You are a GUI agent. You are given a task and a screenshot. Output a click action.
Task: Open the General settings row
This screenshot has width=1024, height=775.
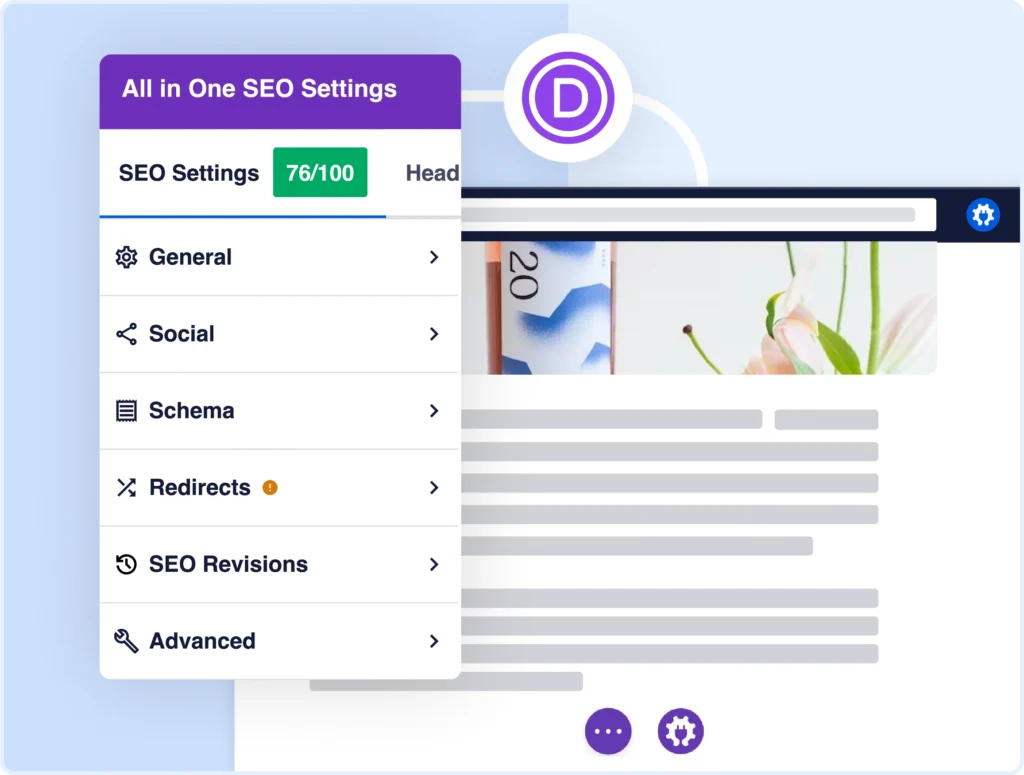click(280, 257)
